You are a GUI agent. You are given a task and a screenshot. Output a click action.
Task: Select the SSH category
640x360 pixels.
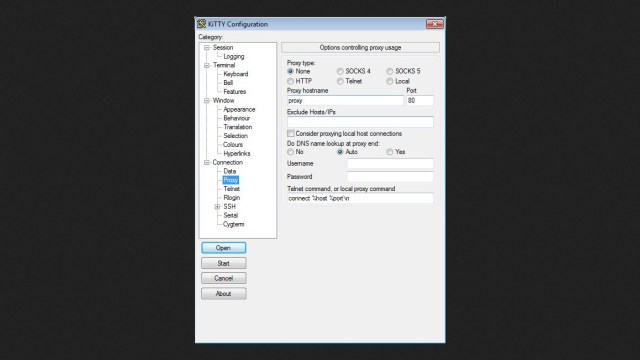[x=229, y=207]
